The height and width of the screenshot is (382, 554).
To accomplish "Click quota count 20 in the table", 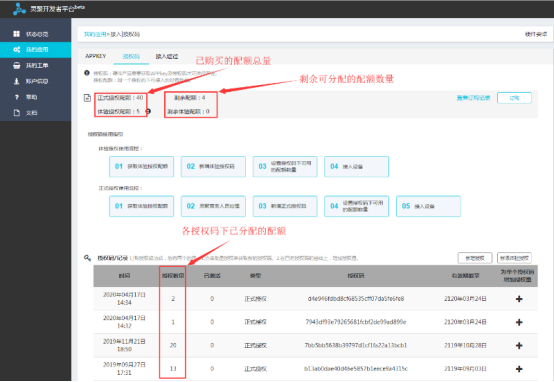I will coord(173,345).
